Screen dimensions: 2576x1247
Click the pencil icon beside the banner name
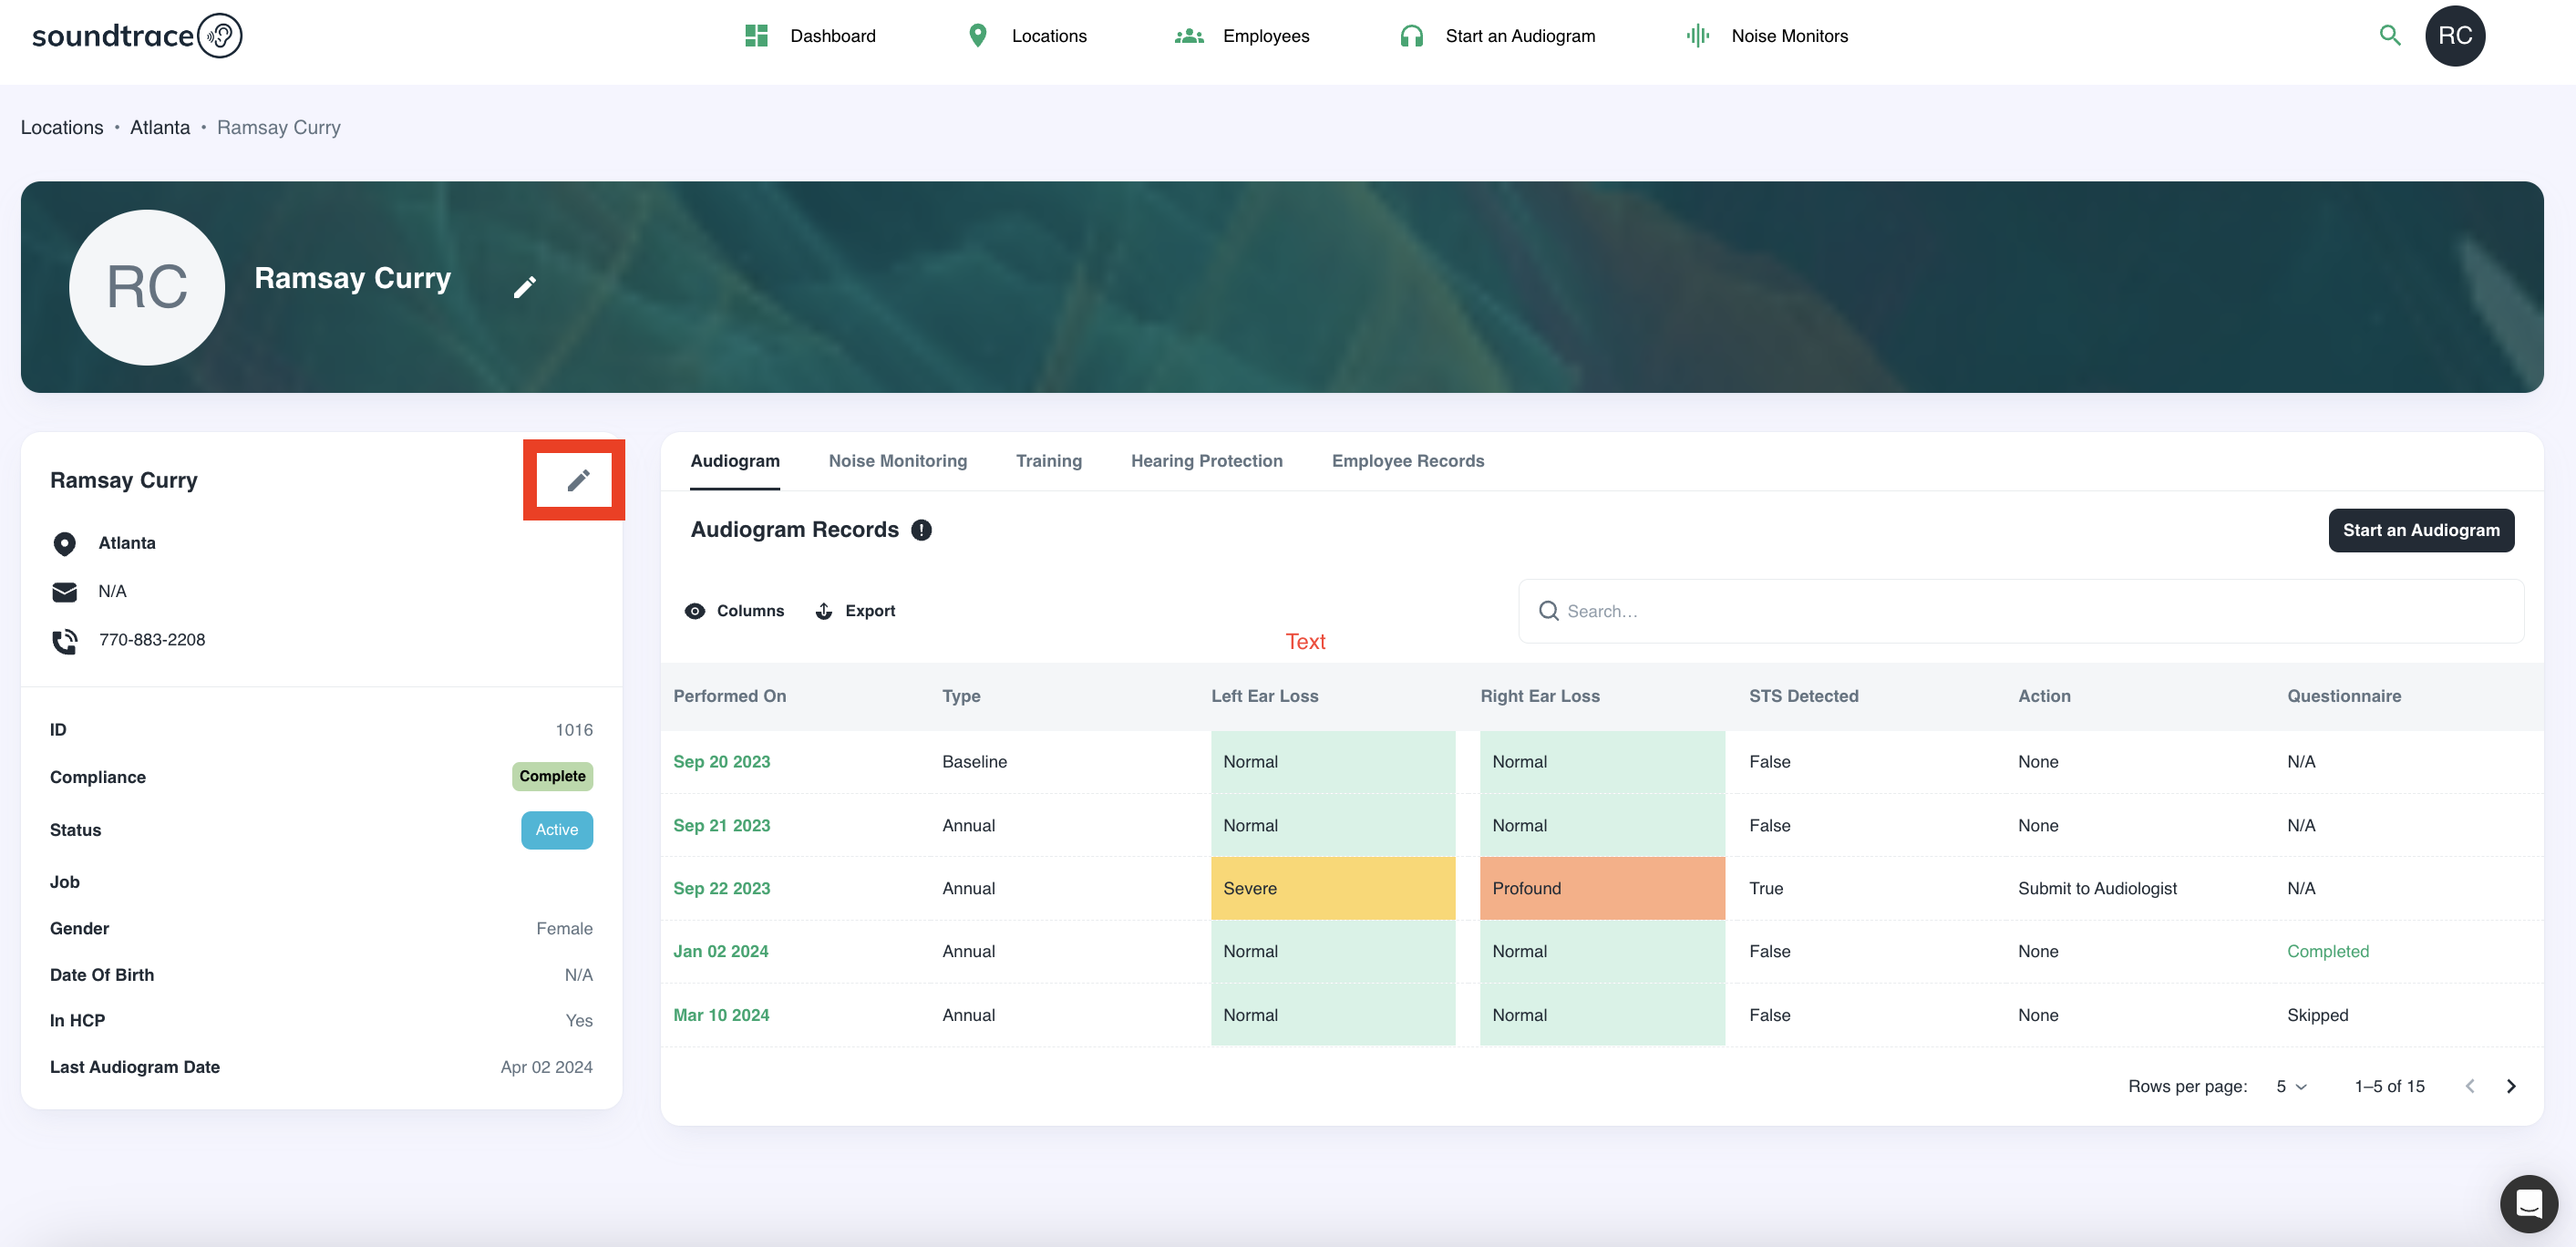point(524,287)
